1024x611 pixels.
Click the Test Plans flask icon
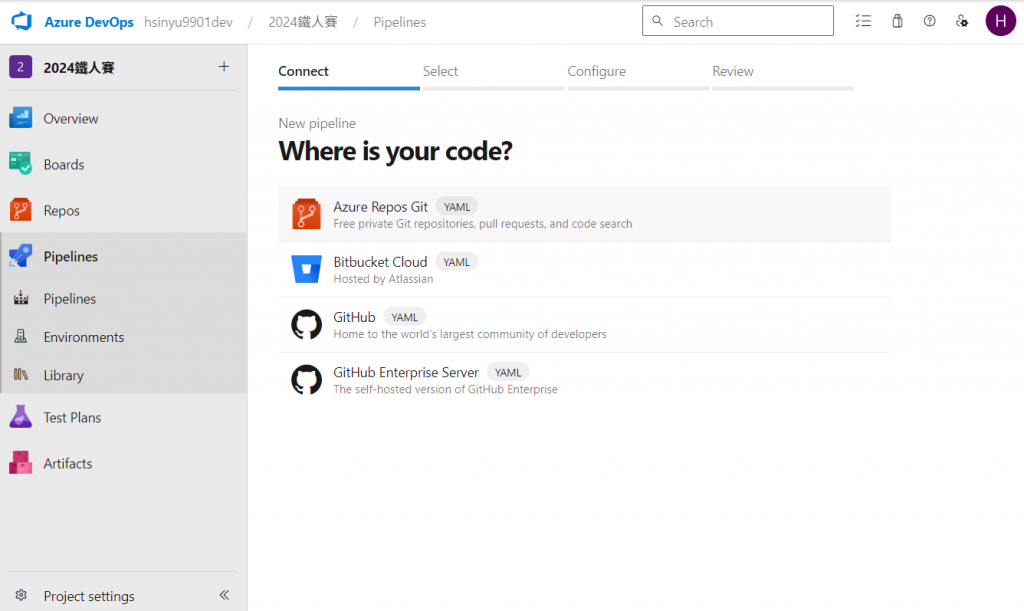tap(20, 416)
